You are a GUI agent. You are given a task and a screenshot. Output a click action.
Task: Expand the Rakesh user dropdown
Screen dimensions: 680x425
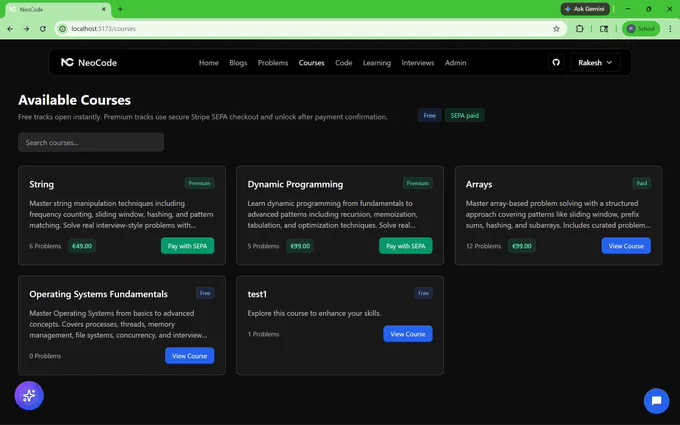[x=595, y=62]
